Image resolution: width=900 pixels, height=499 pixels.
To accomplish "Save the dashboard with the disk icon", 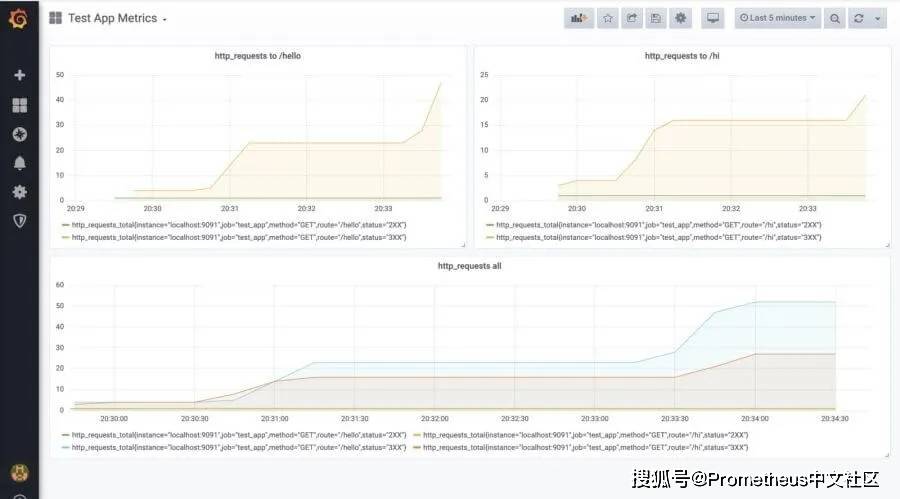I will pyautogui.click(x=656, y=18).
